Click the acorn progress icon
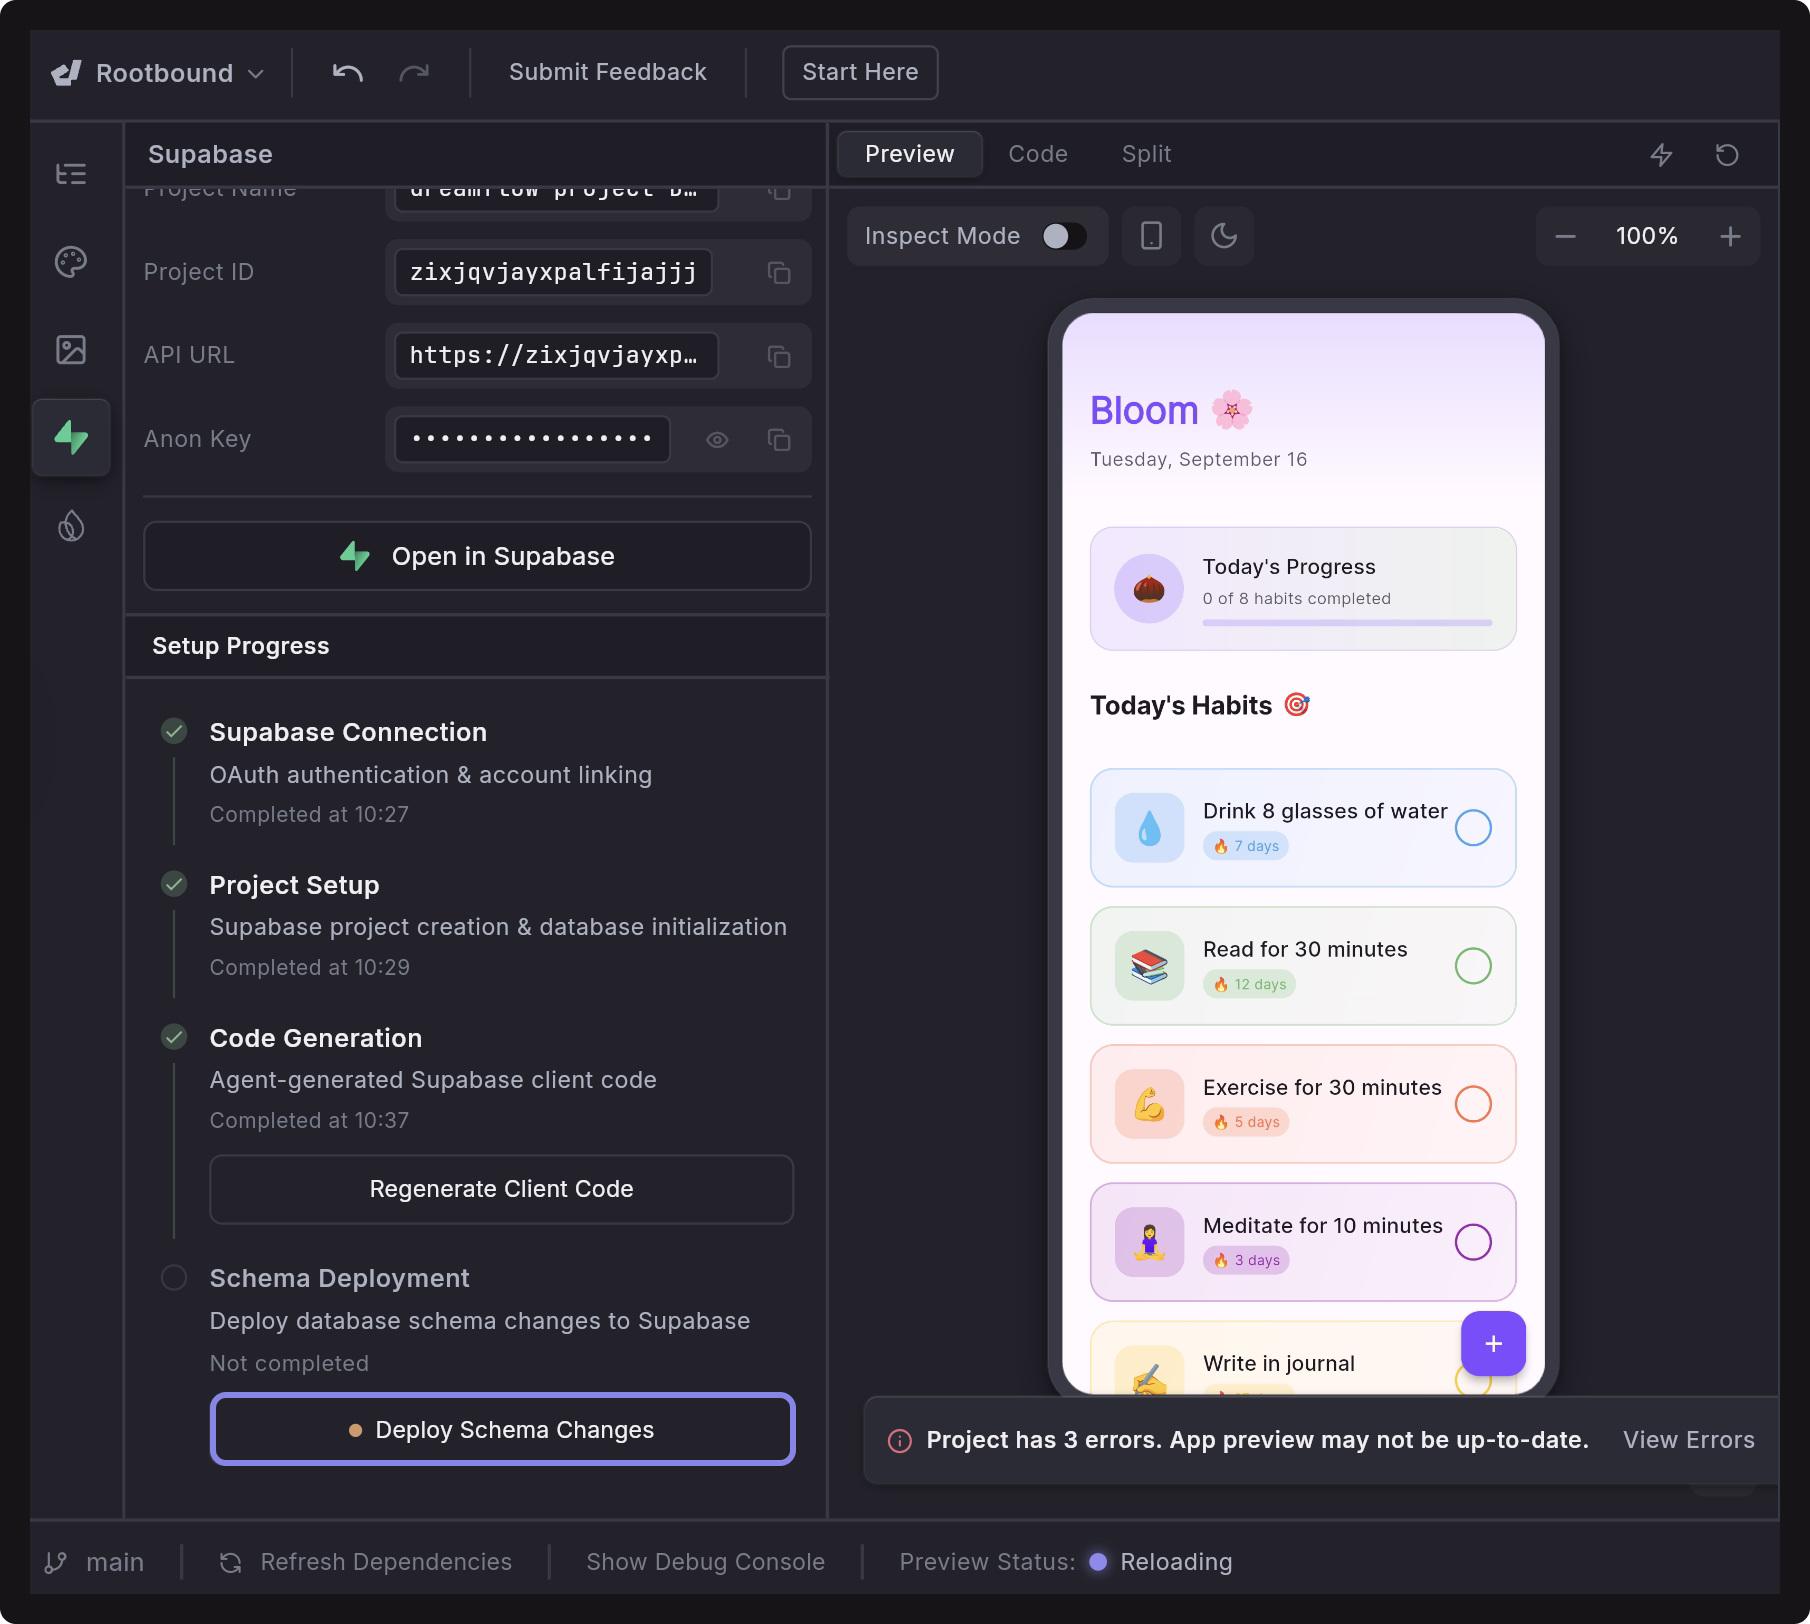Screen dimensions: 1810x1624 (x=1149, y=589)
